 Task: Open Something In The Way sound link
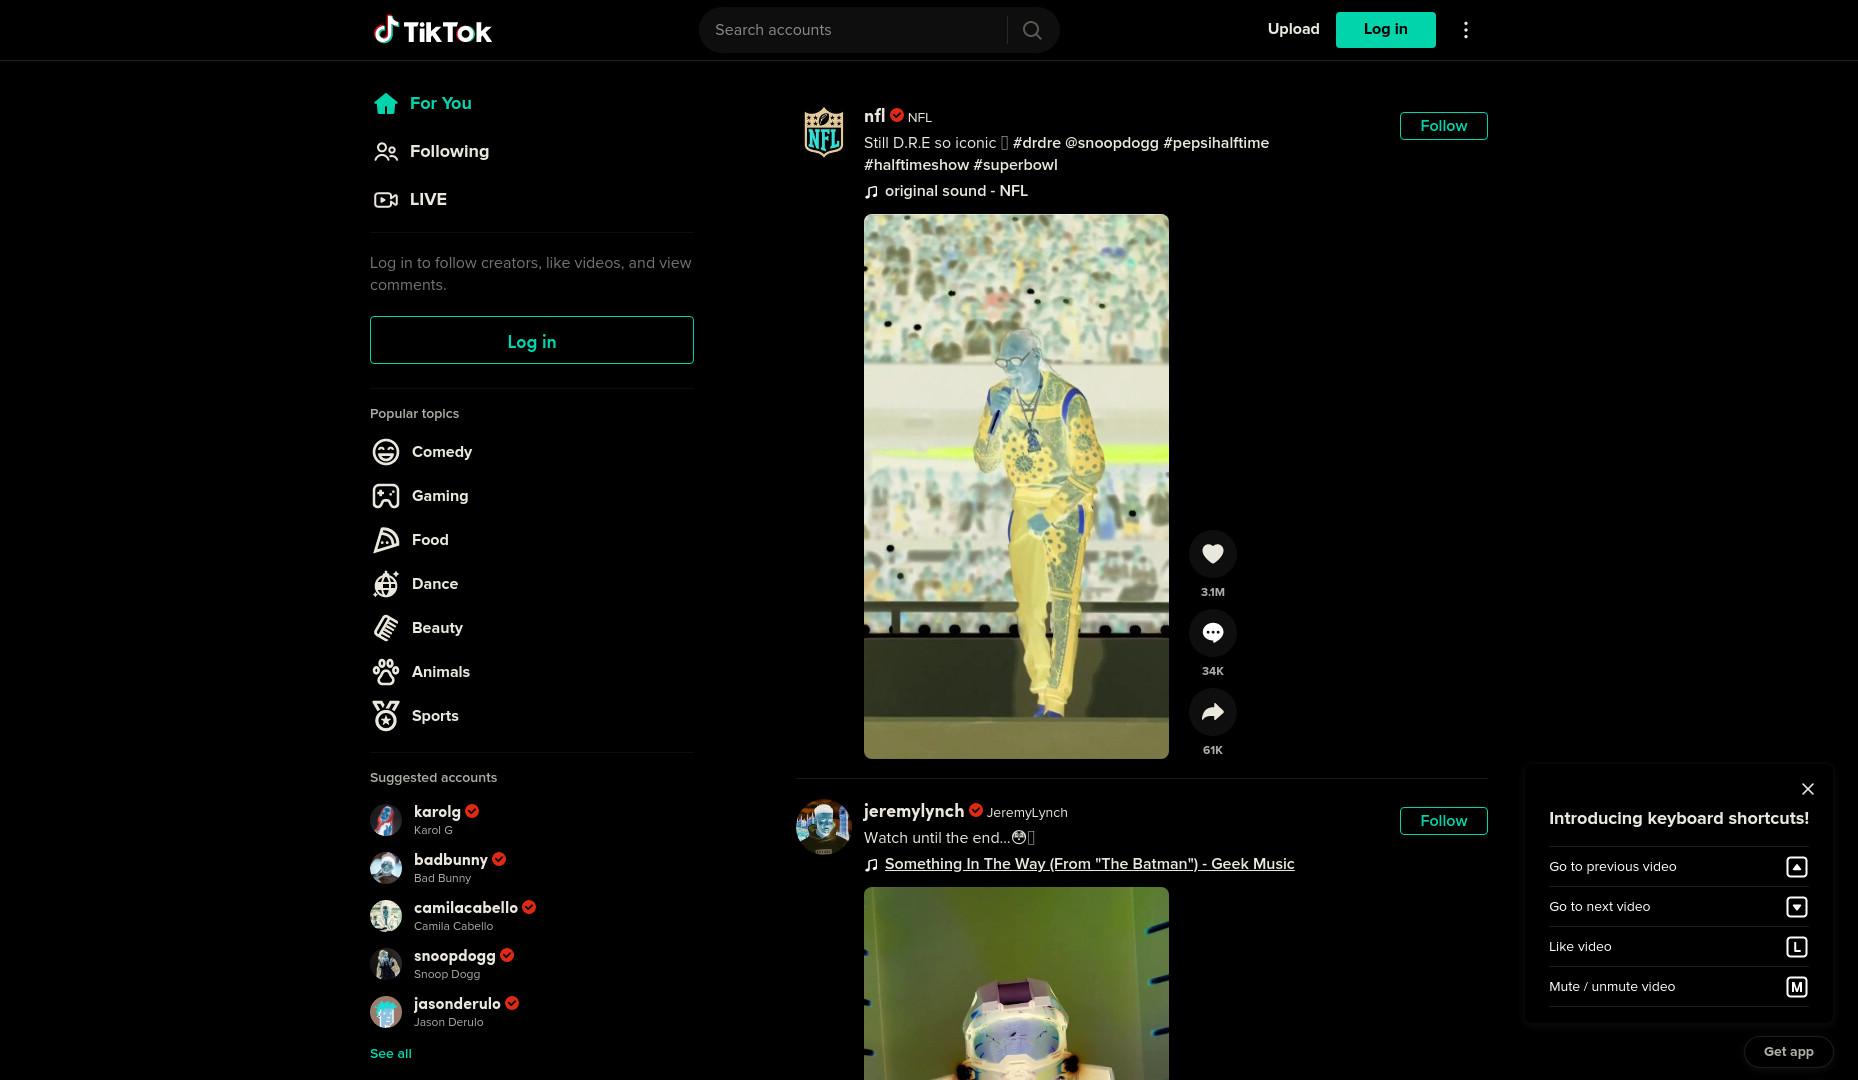[x=1089, y=864]
